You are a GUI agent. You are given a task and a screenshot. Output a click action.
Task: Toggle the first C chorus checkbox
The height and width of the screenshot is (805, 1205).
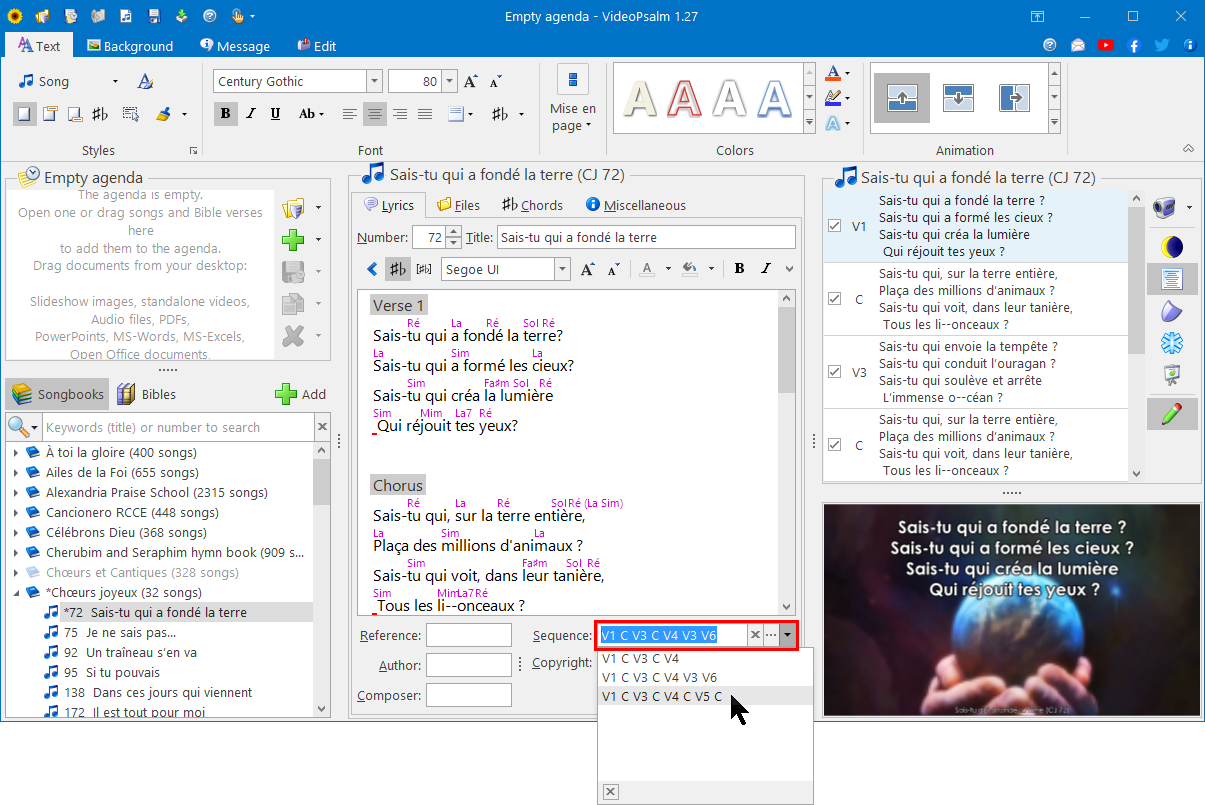tap(835, 299)
